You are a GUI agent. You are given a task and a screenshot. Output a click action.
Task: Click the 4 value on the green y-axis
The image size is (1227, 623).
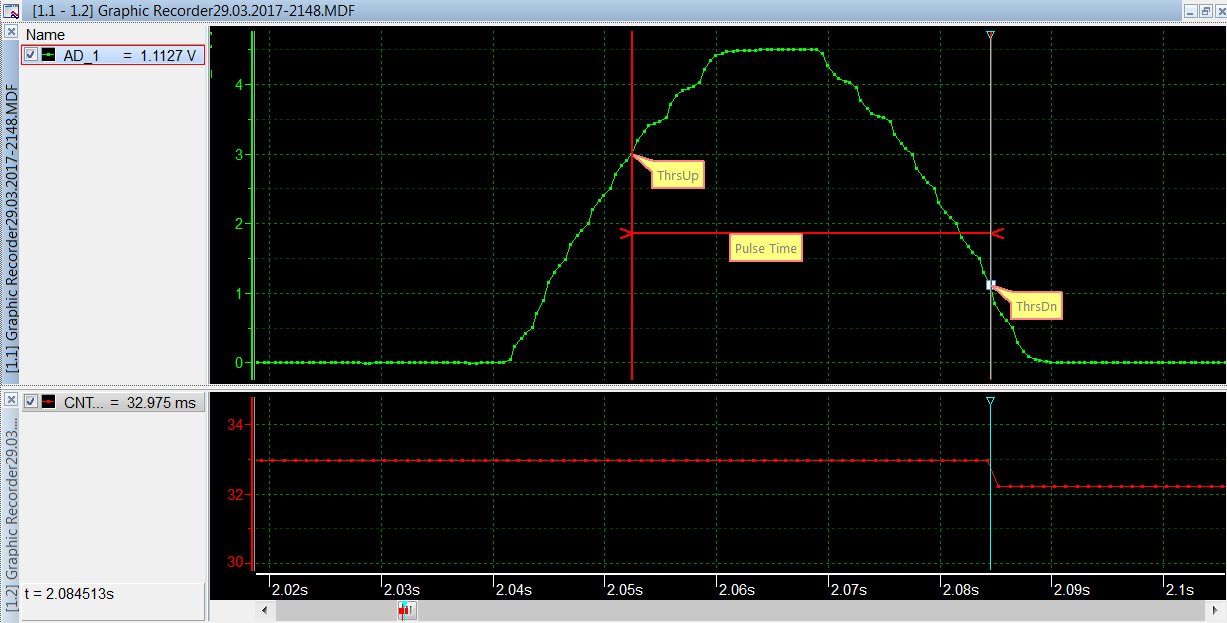coord(238,85)
